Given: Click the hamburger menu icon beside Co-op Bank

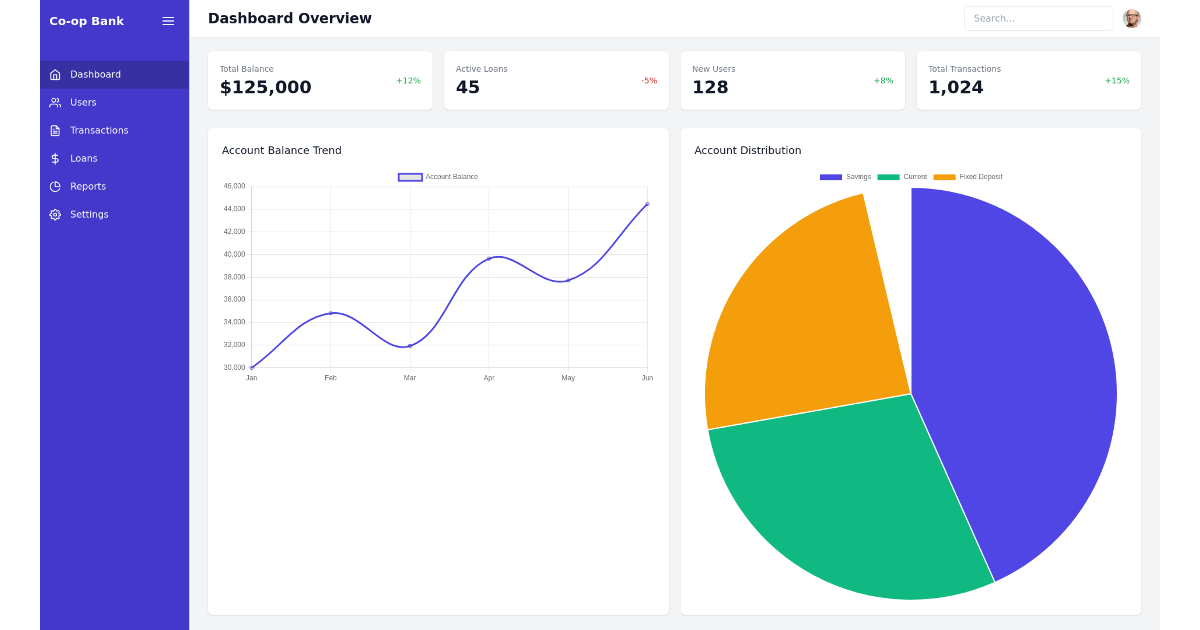Looking at the screenshot, I should 167,20.
